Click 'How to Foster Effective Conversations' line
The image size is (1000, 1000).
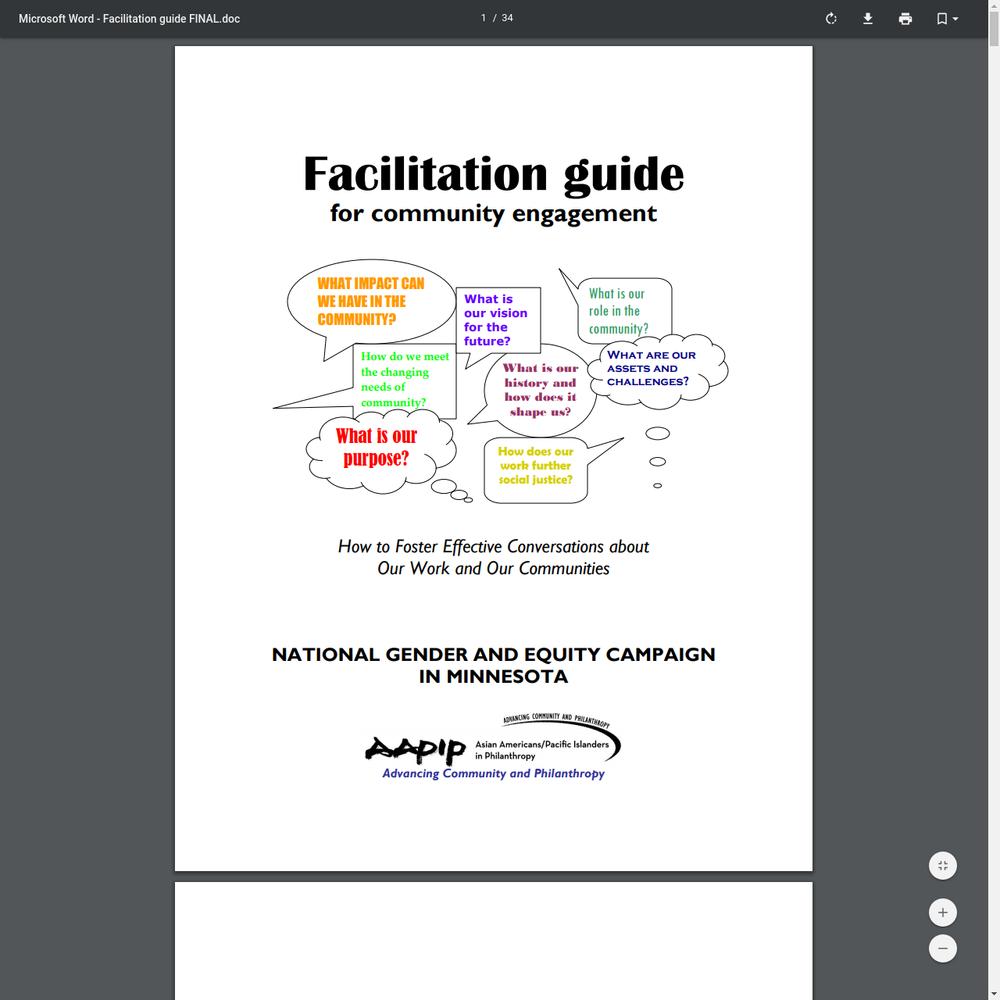tap(493, 547)
